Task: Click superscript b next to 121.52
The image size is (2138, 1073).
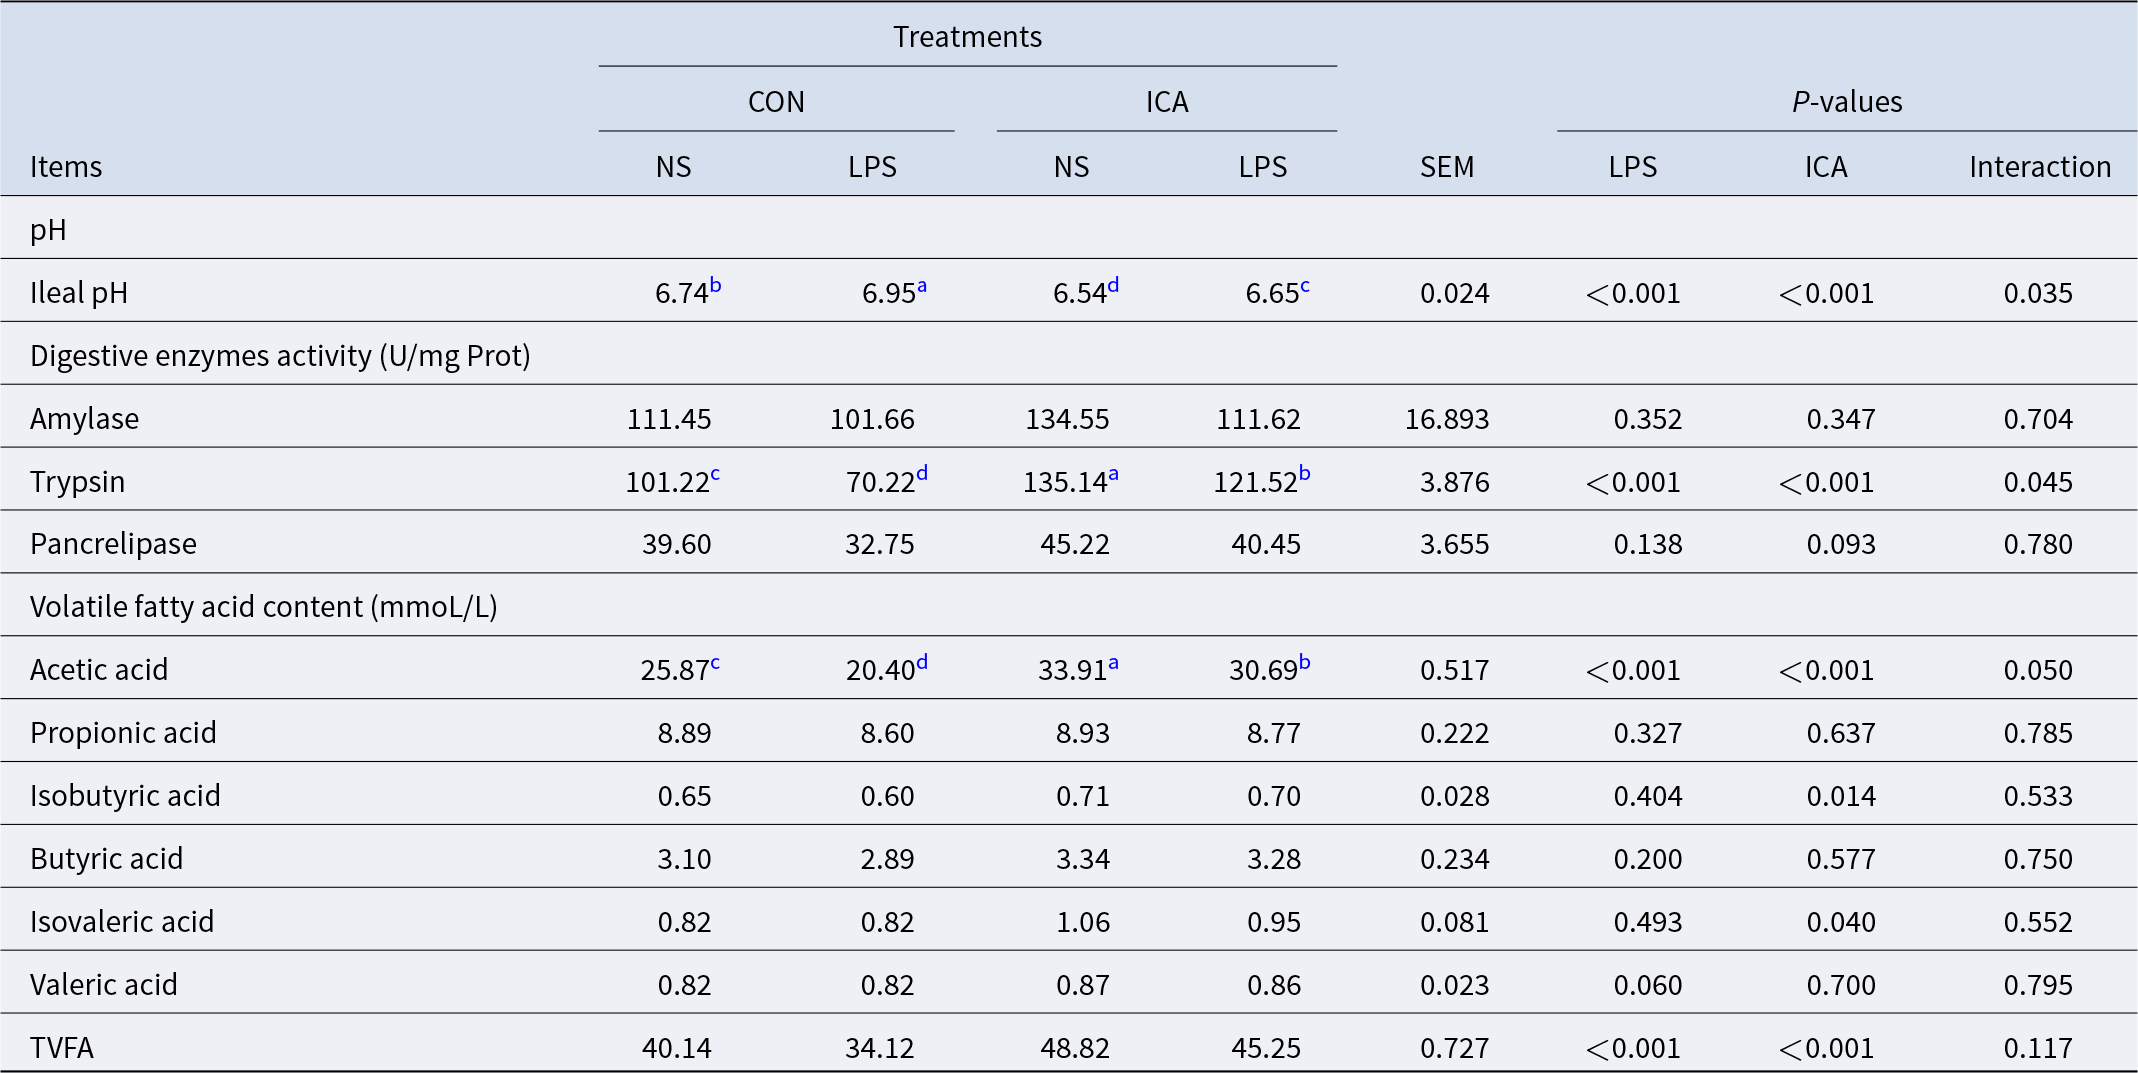Action: tap(1304, 474)
